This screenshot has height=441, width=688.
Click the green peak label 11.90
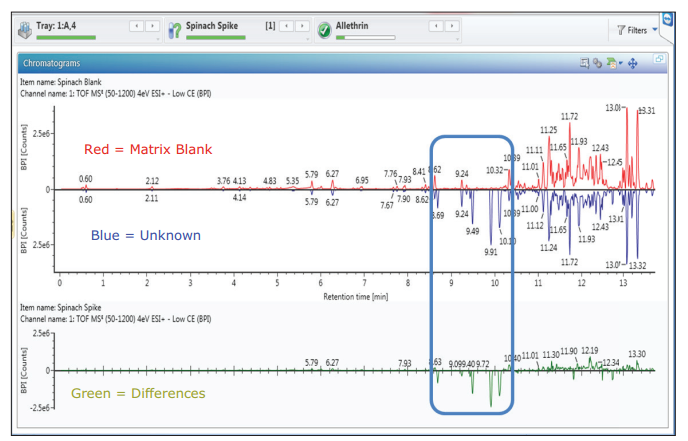pyautogui.click(x=569, y=352)
